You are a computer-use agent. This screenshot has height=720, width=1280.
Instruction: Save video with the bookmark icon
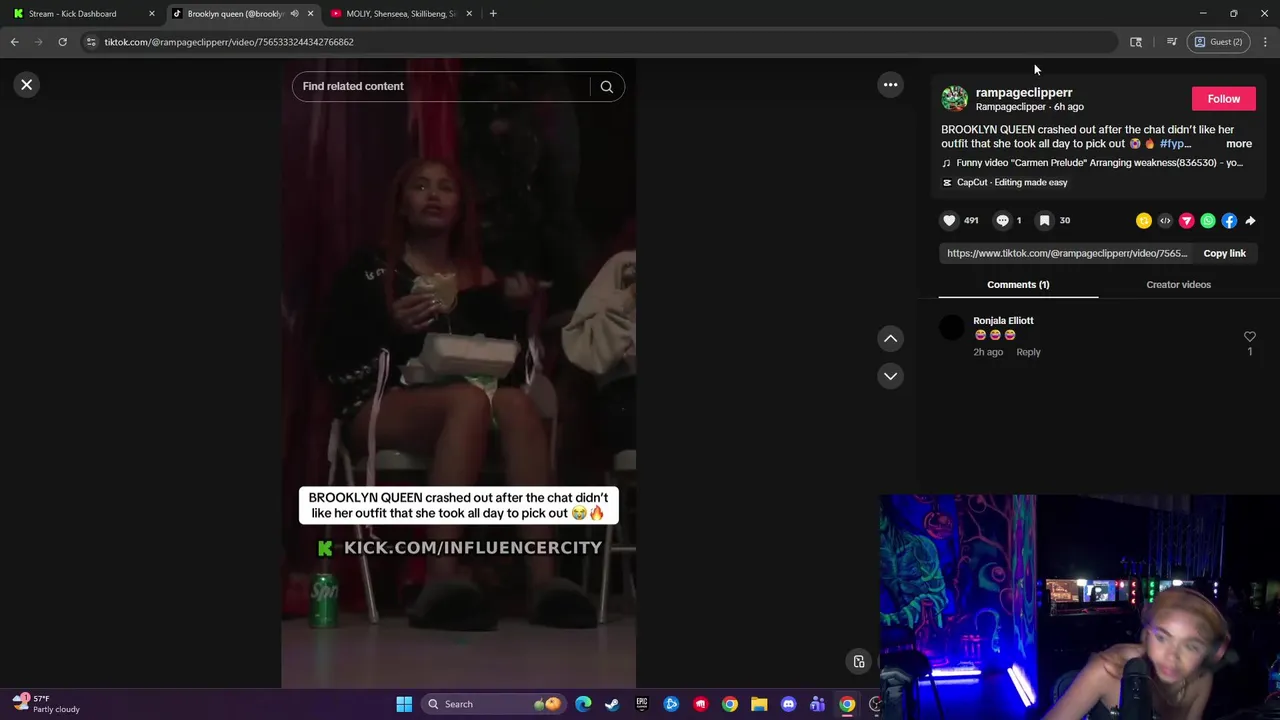pos(1044,220)
